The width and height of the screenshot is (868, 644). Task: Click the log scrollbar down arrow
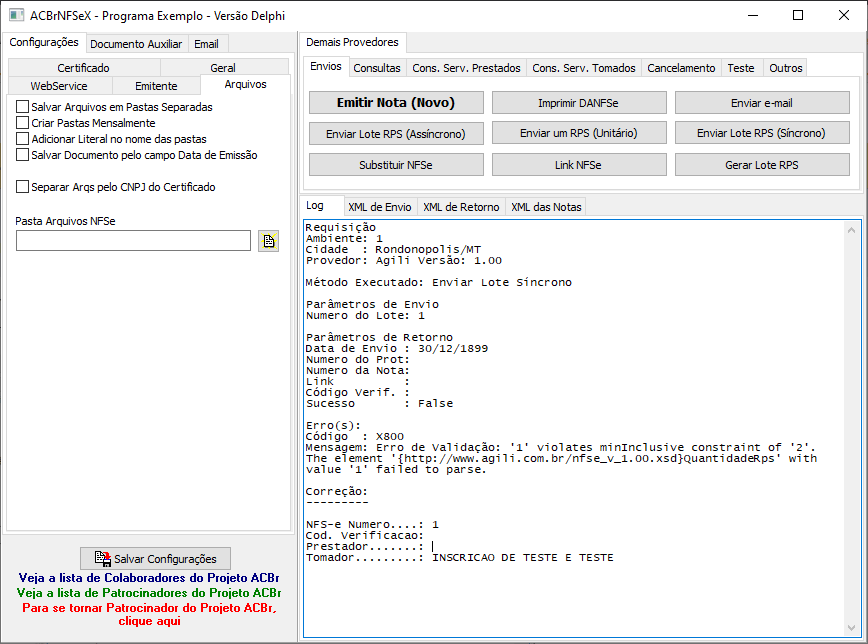pyautogui.click(x=851, y=628)
